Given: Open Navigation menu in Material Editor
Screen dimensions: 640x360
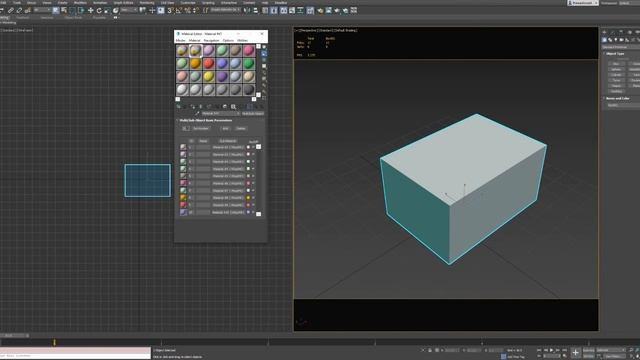Looking at the screenshot, I should pyautogui.click(x=211, y=40).
